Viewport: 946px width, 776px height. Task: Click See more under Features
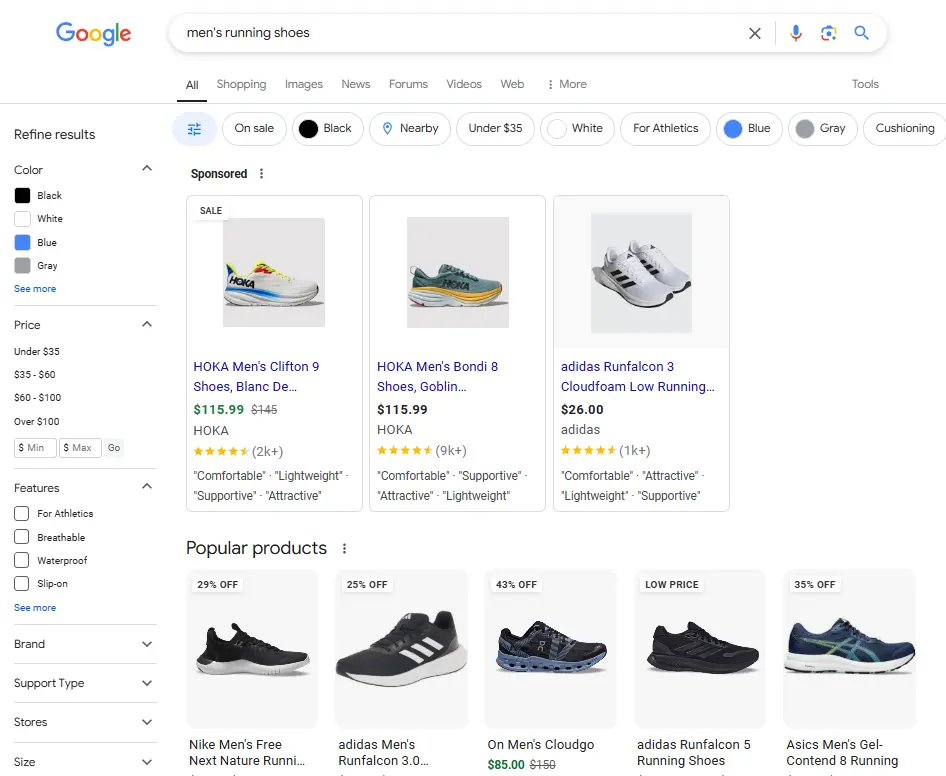(x=35, y=608)
